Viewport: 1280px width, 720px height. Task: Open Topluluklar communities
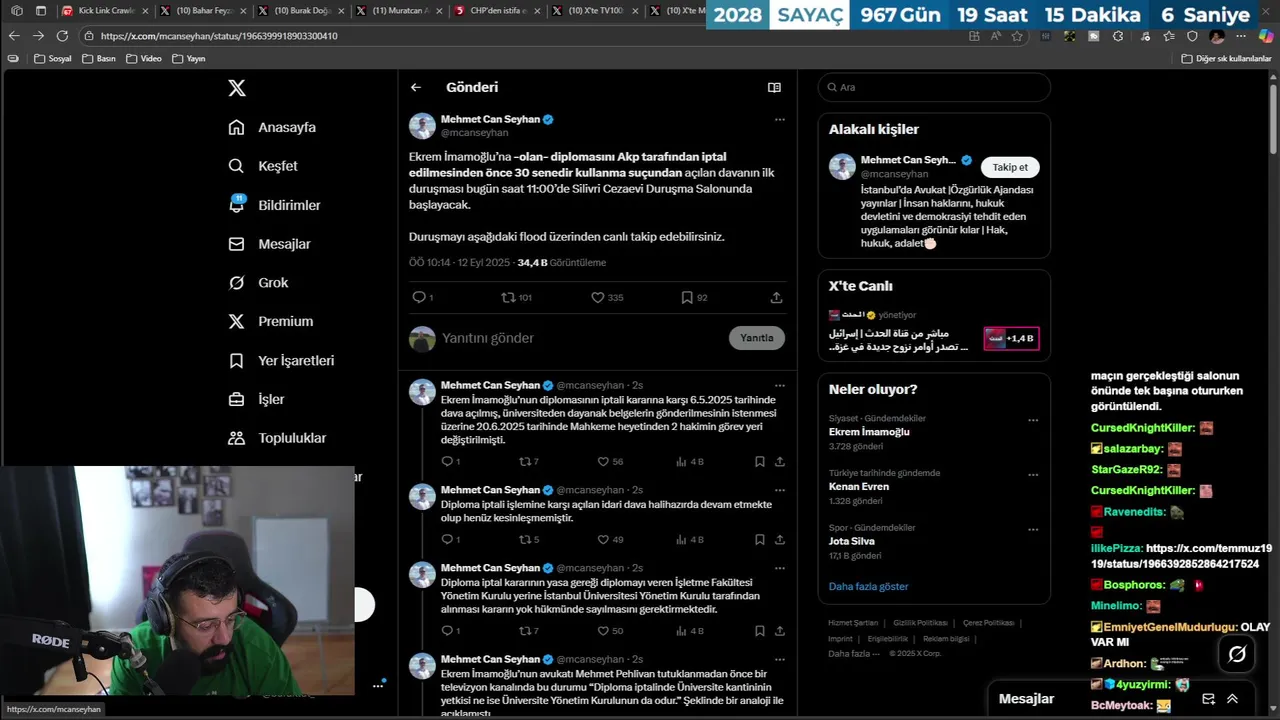277,438
